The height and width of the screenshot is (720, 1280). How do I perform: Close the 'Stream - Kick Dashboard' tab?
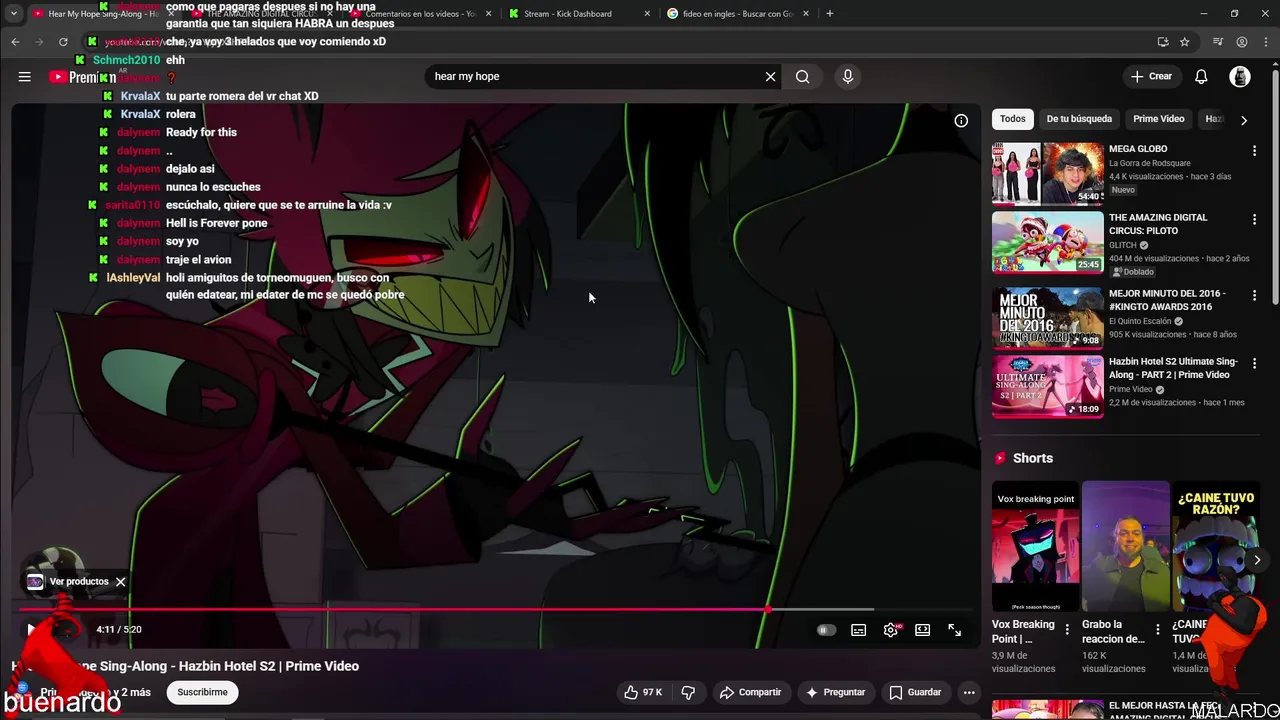(x=647, y=14)
